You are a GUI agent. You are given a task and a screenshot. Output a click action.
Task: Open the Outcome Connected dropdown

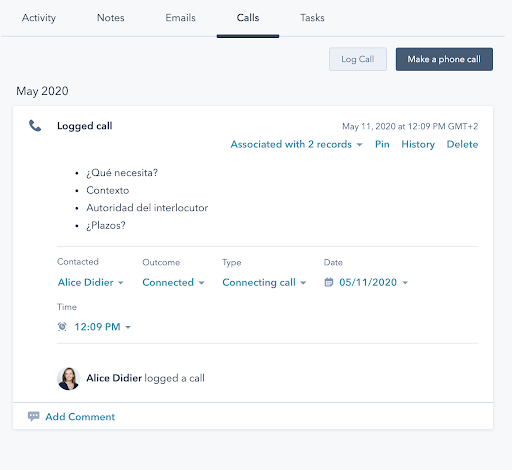[x=173, y=282]
